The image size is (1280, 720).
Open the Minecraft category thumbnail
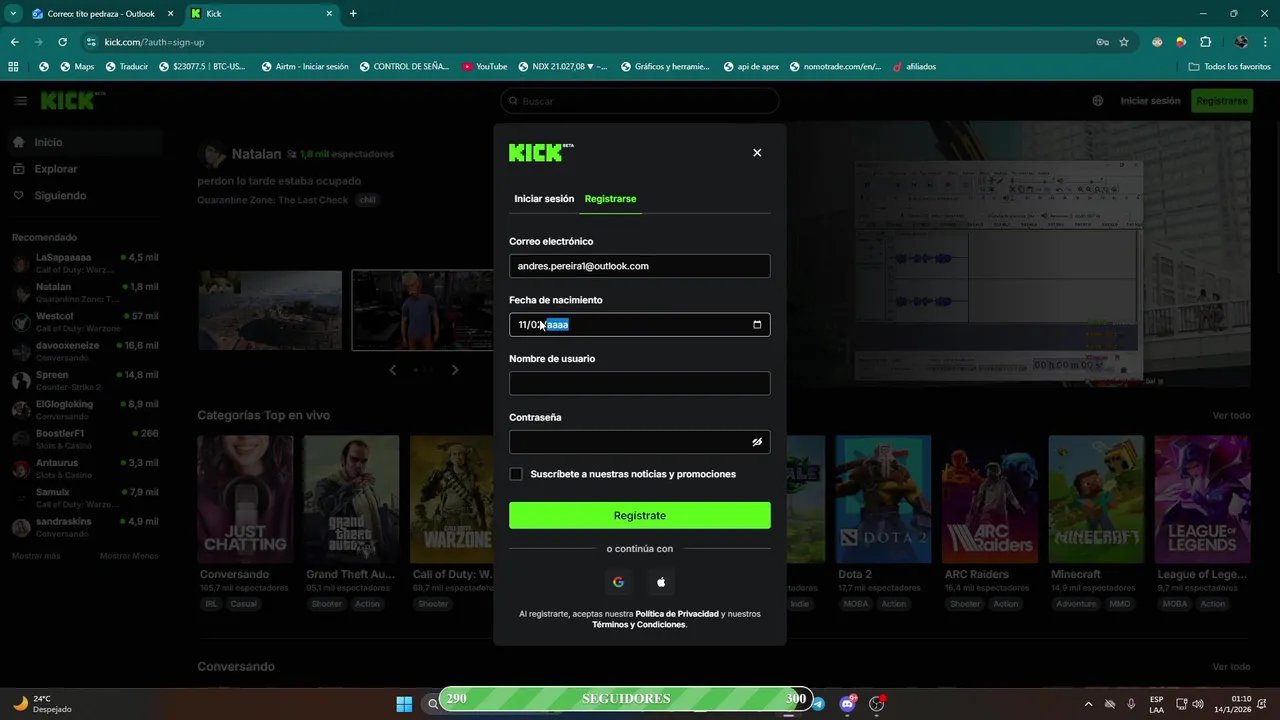(1096, 499)
